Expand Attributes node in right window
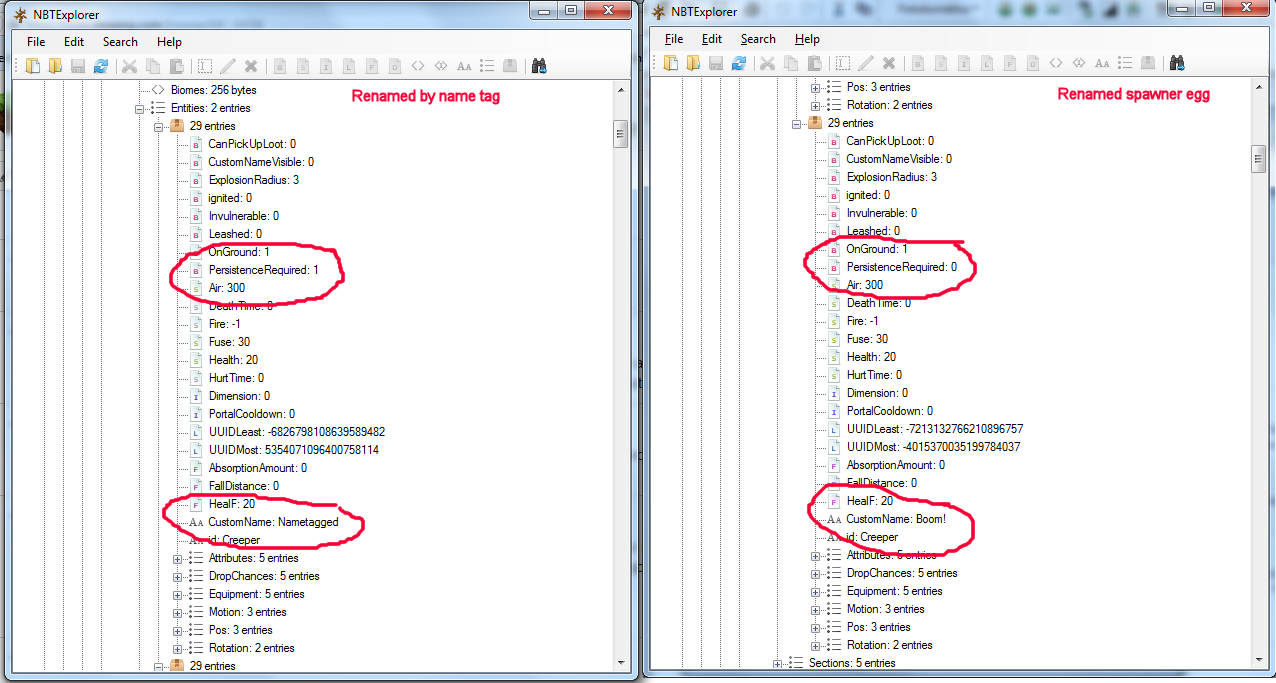This screenshot has width=1276, height=683. 815,555
